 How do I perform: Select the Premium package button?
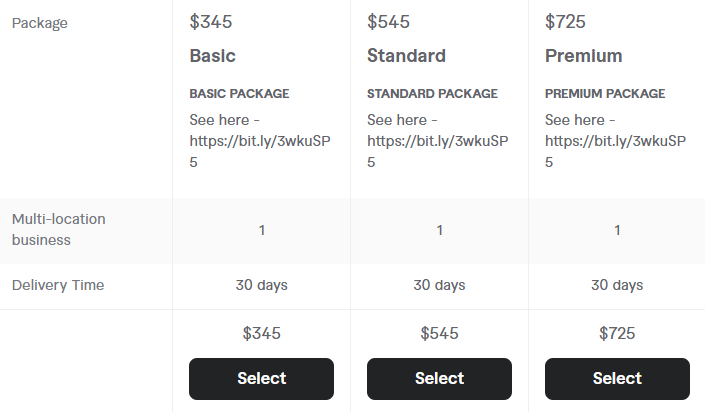click(617, 379)
